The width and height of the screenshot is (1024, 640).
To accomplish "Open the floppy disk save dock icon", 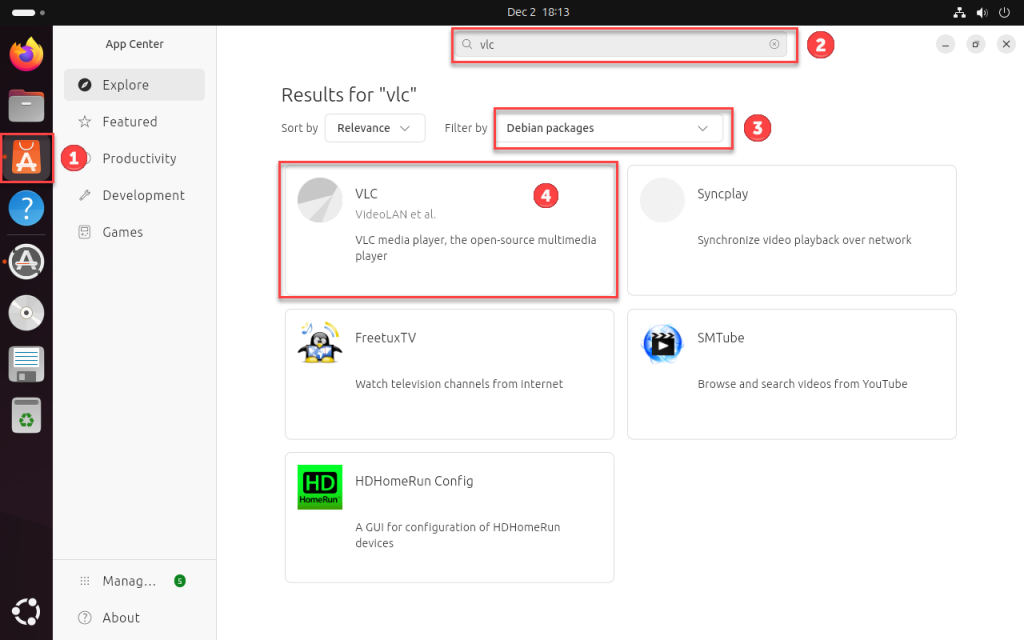I will point(26,364).
